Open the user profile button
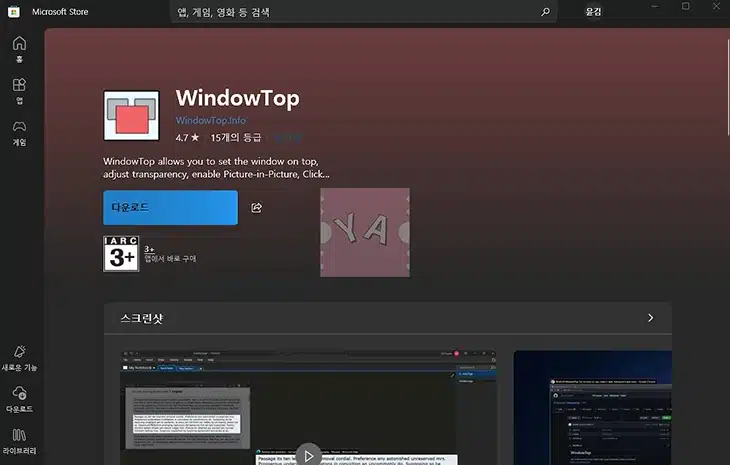 click(x=593, y=12)
